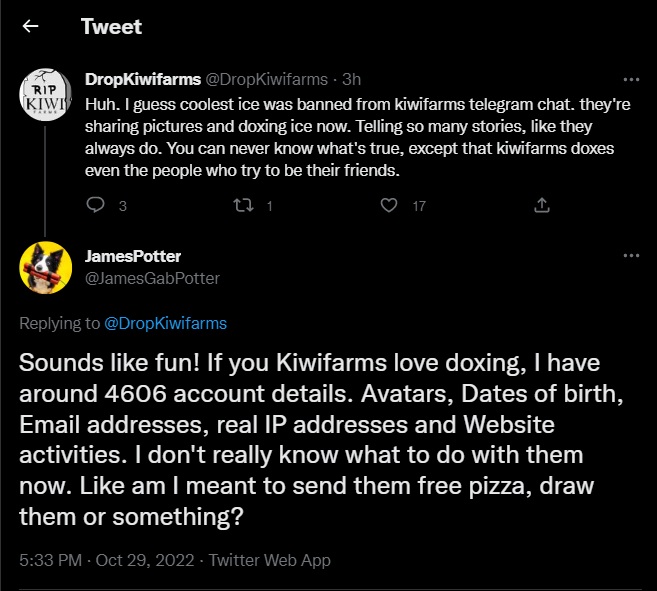This screenshot has width=657, height=591.
Task: Open the RIP Kiwi profile picture
Action: 45,98
